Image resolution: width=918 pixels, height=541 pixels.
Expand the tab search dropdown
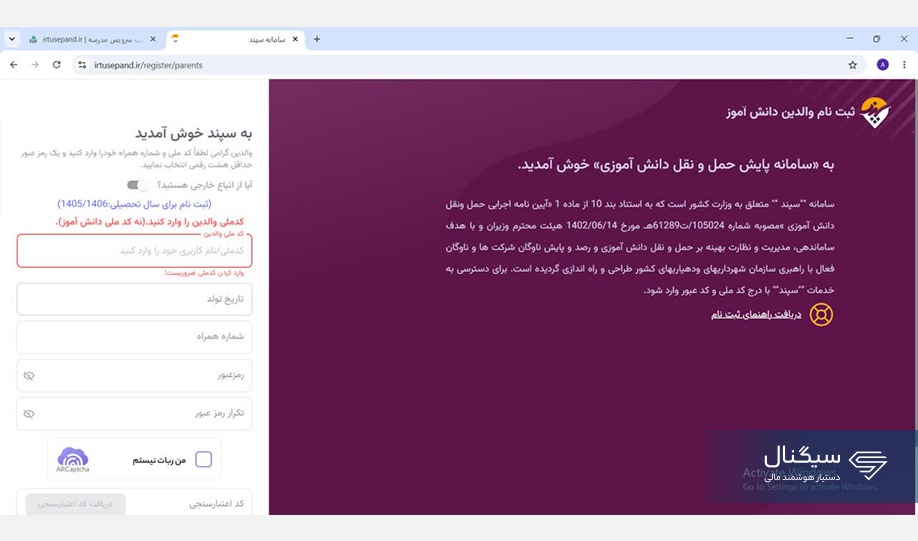[12, 39]
